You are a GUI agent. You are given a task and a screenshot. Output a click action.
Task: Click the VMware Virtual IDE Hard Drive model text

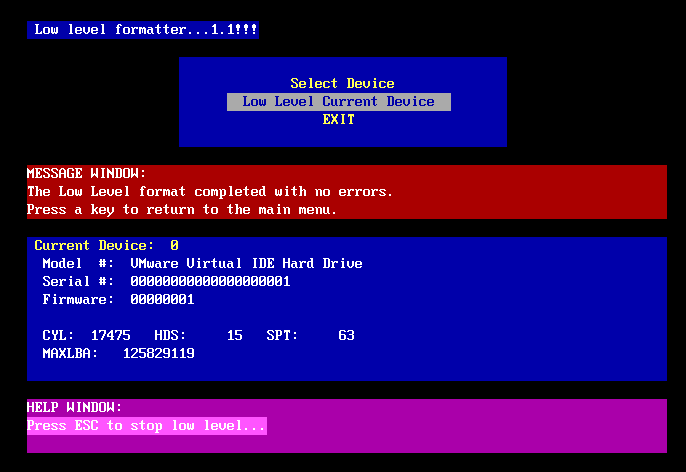[246, 263]
